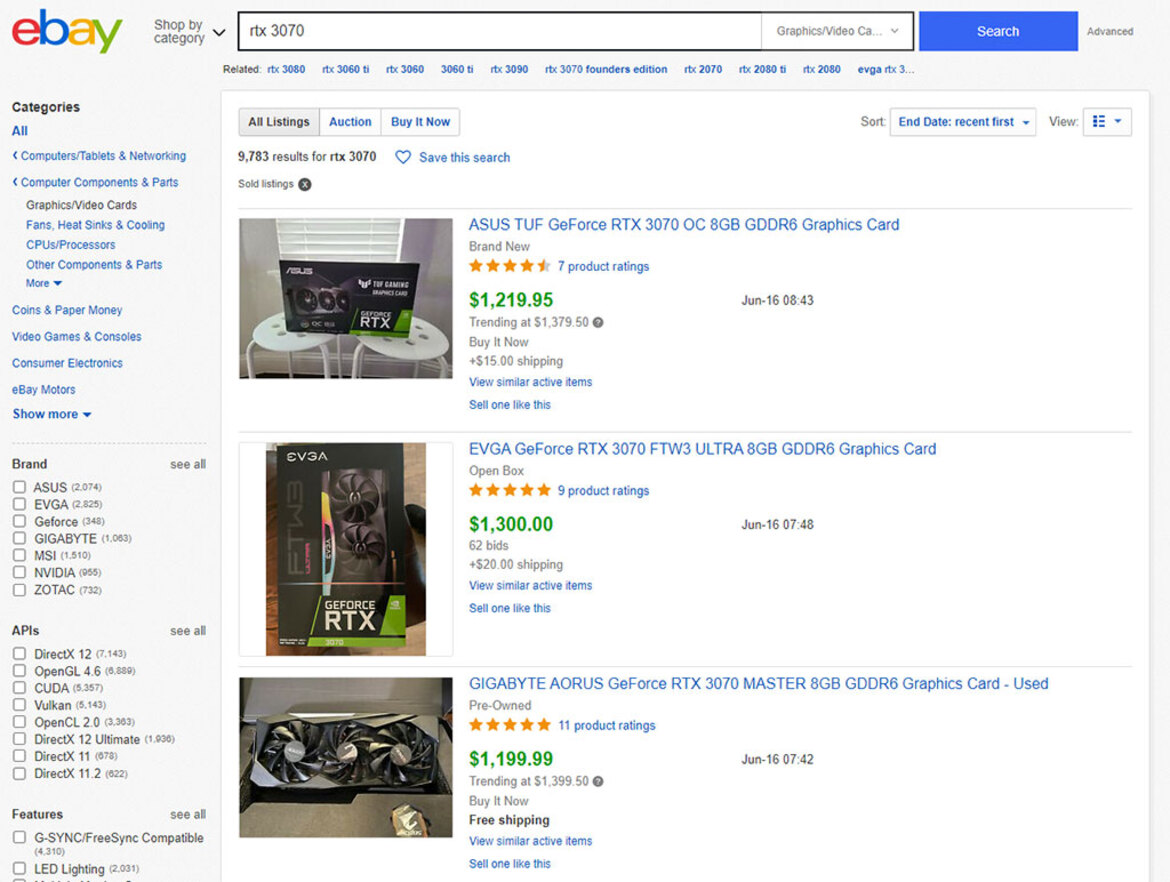This screenshot has width=1170, height=882.
Task: Open ASUS TUF GeForce RTX 3070 listing title
Action: pos(683,225)
